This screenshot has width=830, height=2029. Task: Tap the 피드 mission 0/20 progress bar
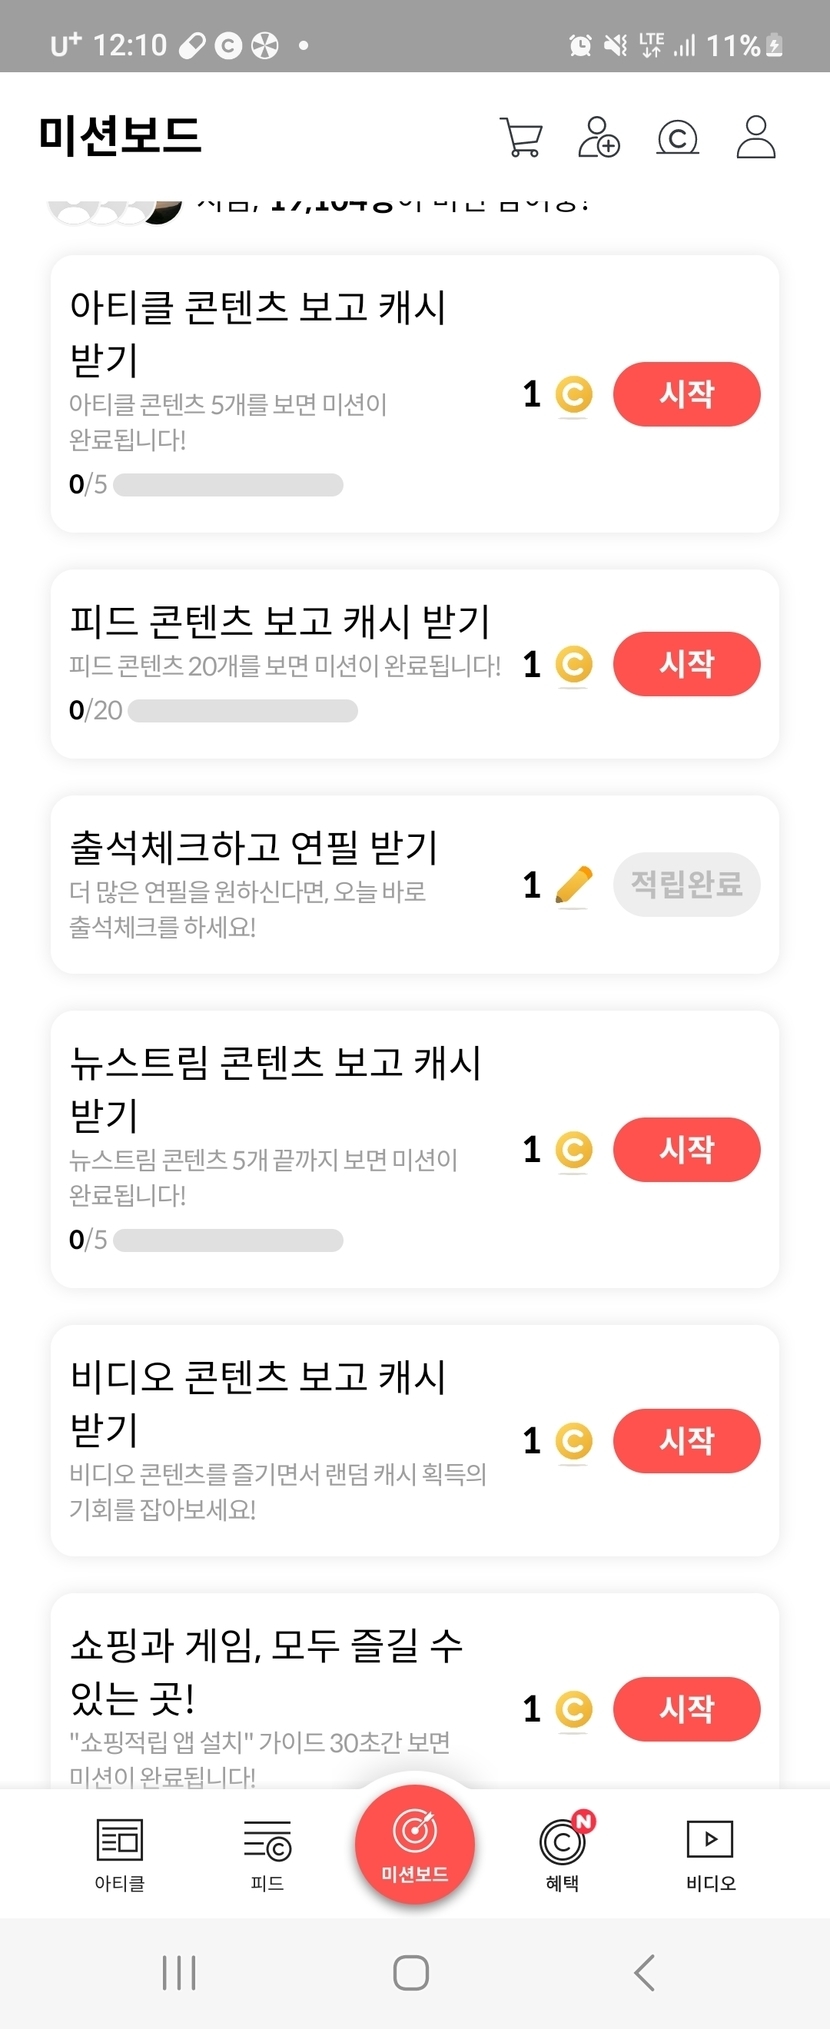(243, 711)
